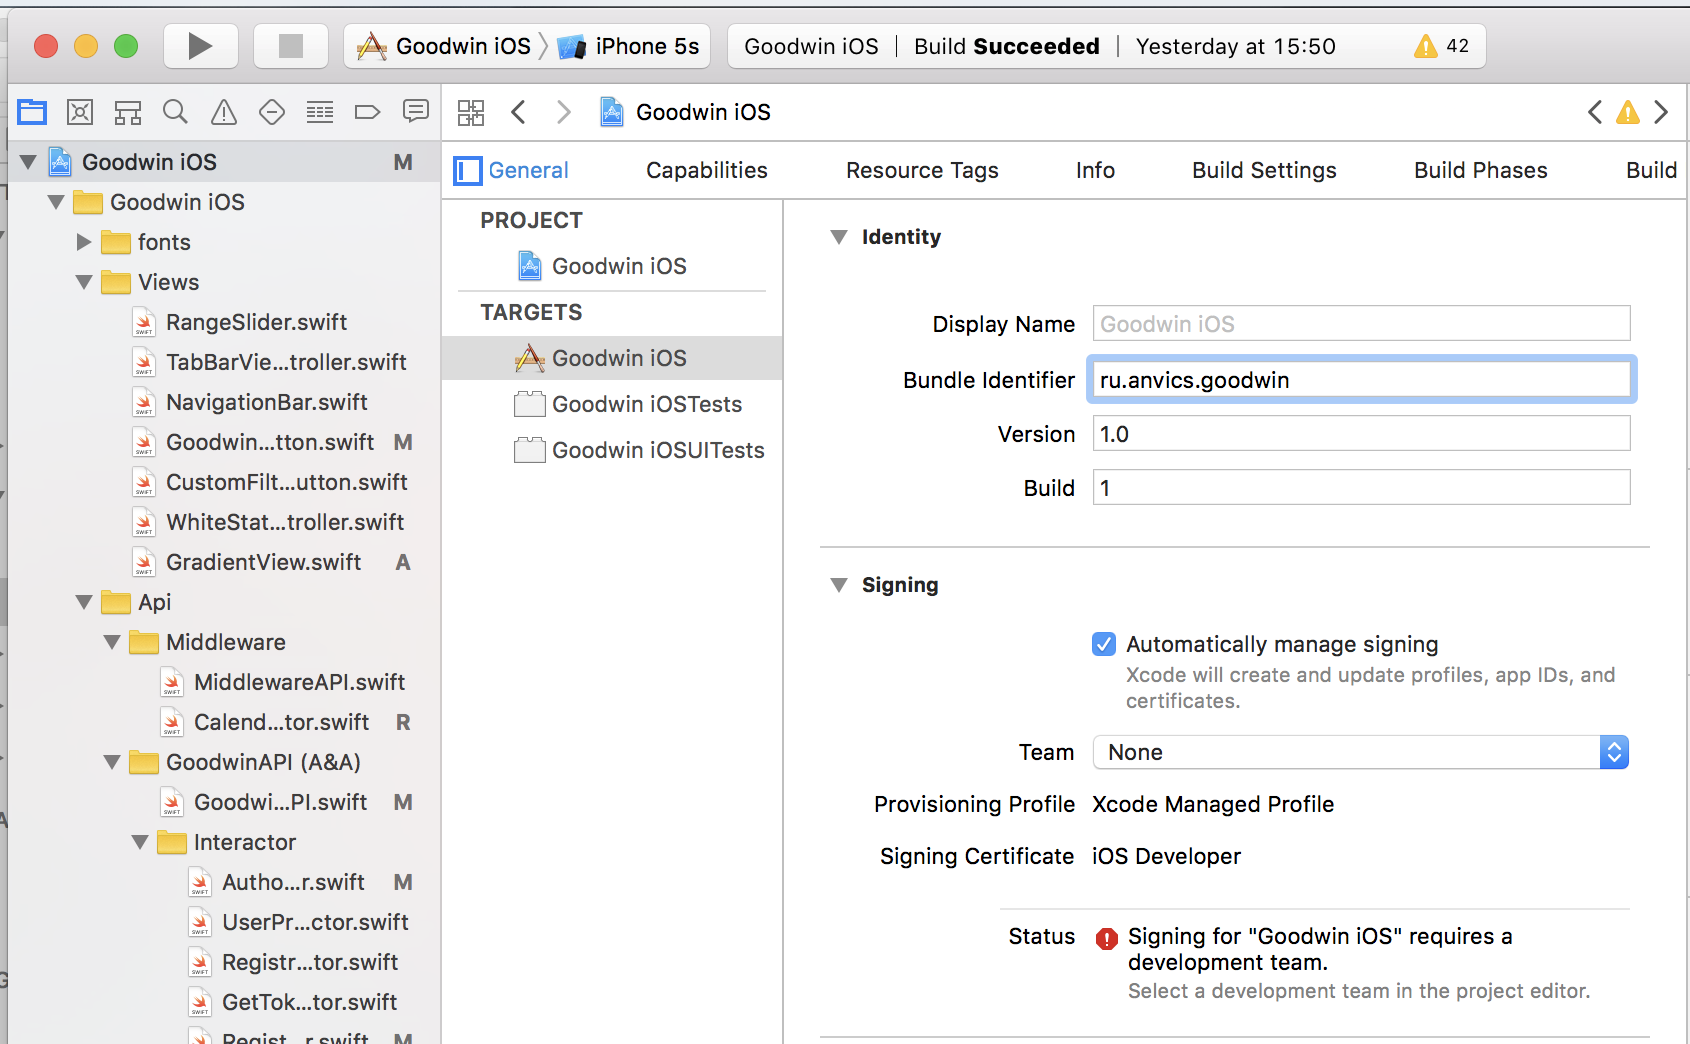
Task: Open the Symbol navigator icon
Action: (128, 112)
